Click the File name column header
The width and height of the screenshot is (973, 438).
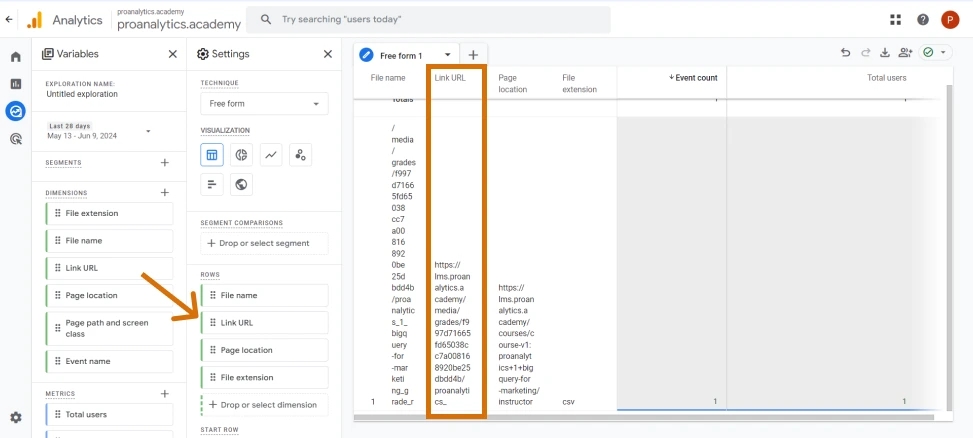click(x=388, y=78)
